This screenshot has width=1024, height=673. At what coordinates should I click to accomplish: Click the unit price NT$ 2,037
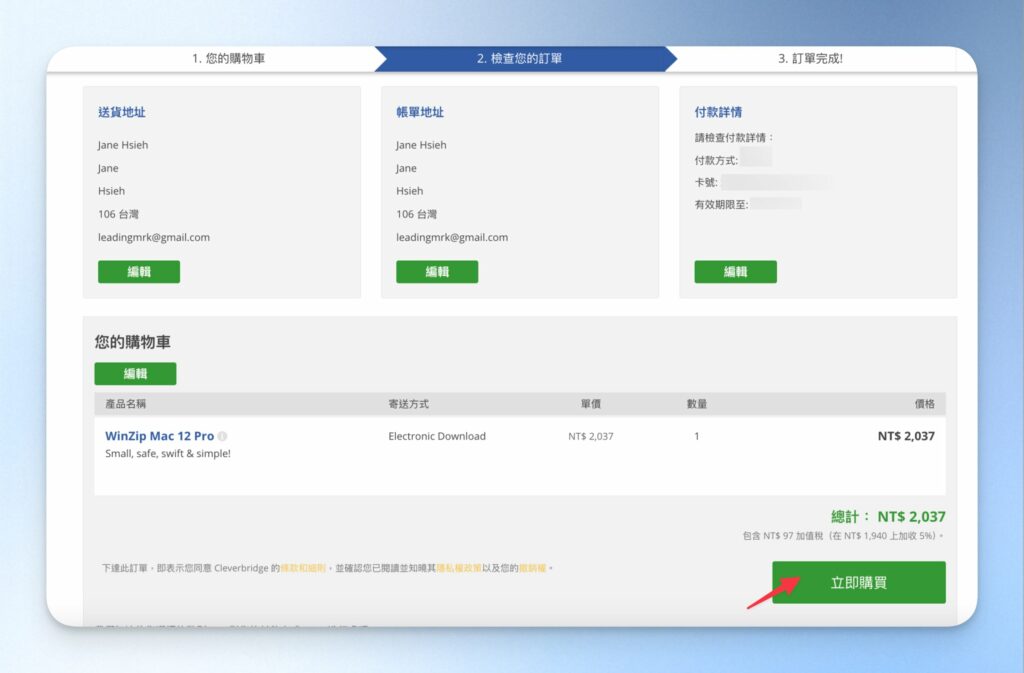tap(590, 436)
